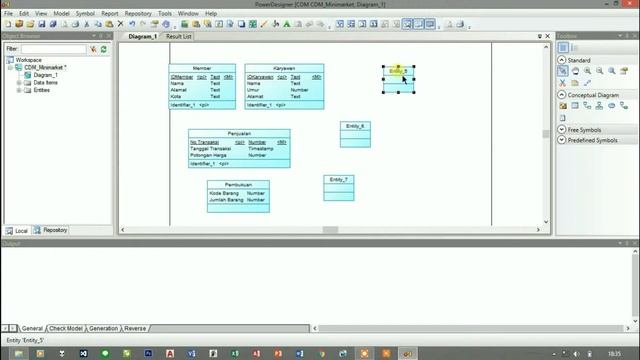Select the File tool in Conceptual Diagram

[x=563, y=118]
